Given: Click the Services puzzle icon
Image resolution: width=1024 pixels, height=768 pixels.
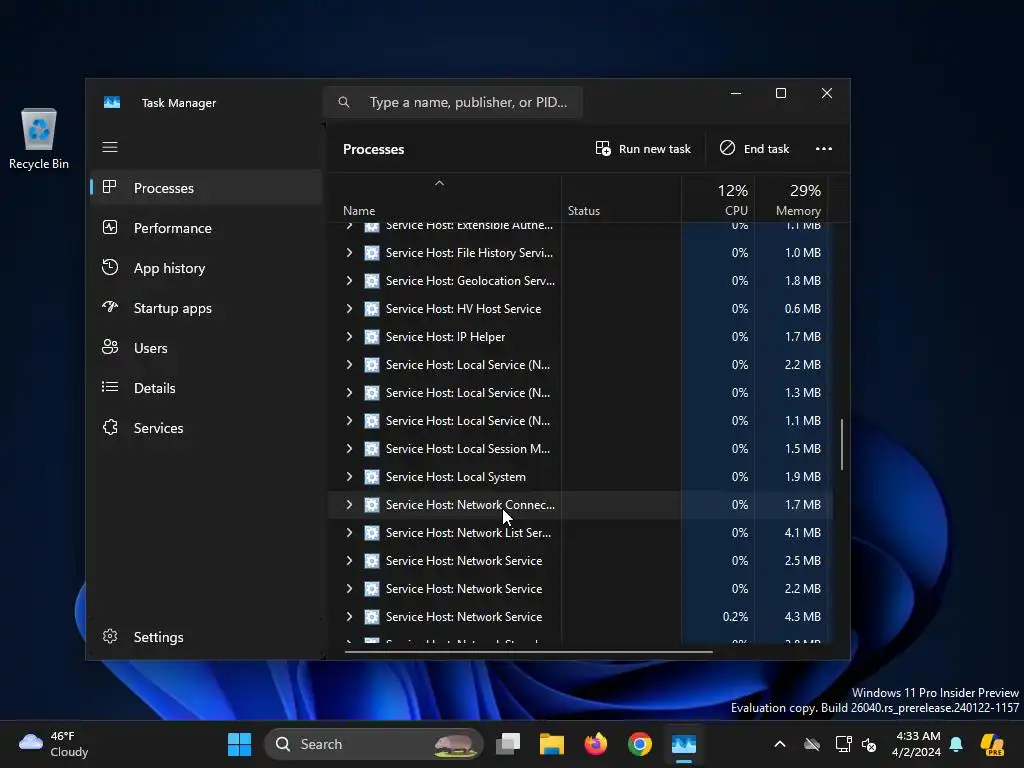Looking at the screenshot, I should point(110,427).
